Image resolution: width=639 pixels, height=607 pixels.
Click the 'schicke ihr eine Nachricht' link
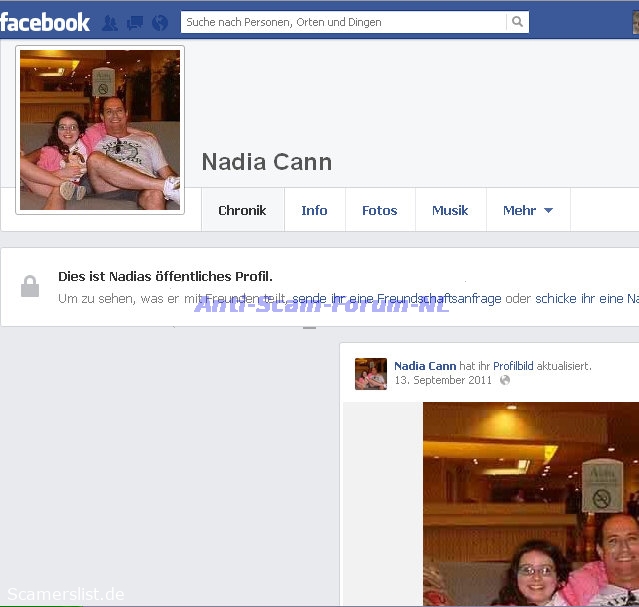pyautogui.click(x=586, y=299)
